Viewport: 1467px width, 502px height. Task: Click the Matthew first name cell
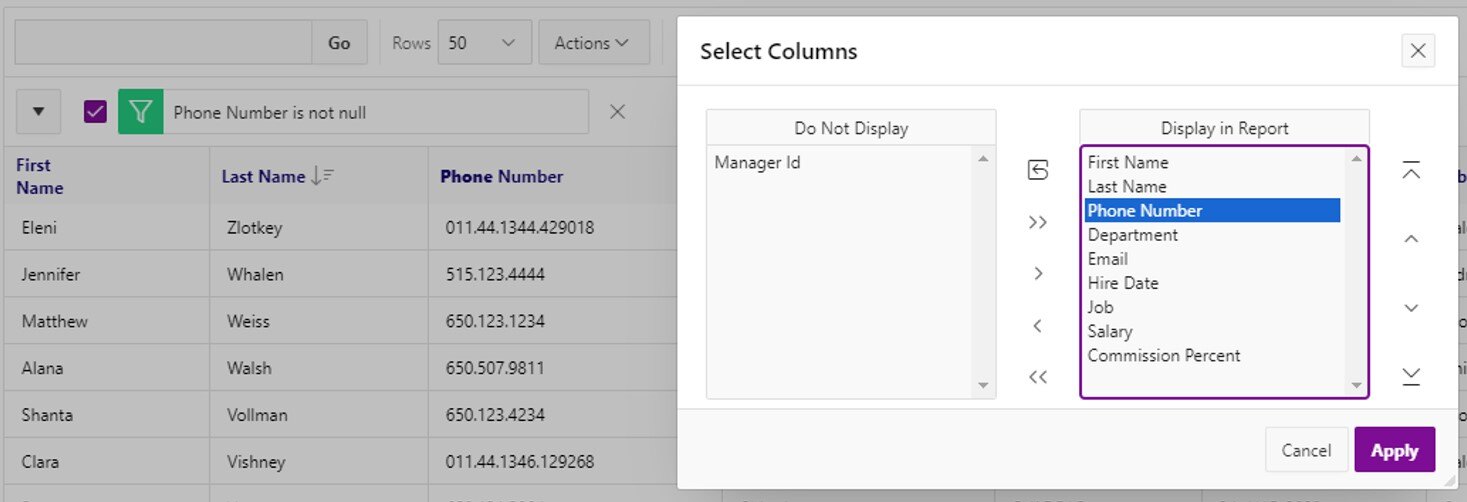(55, 321)
